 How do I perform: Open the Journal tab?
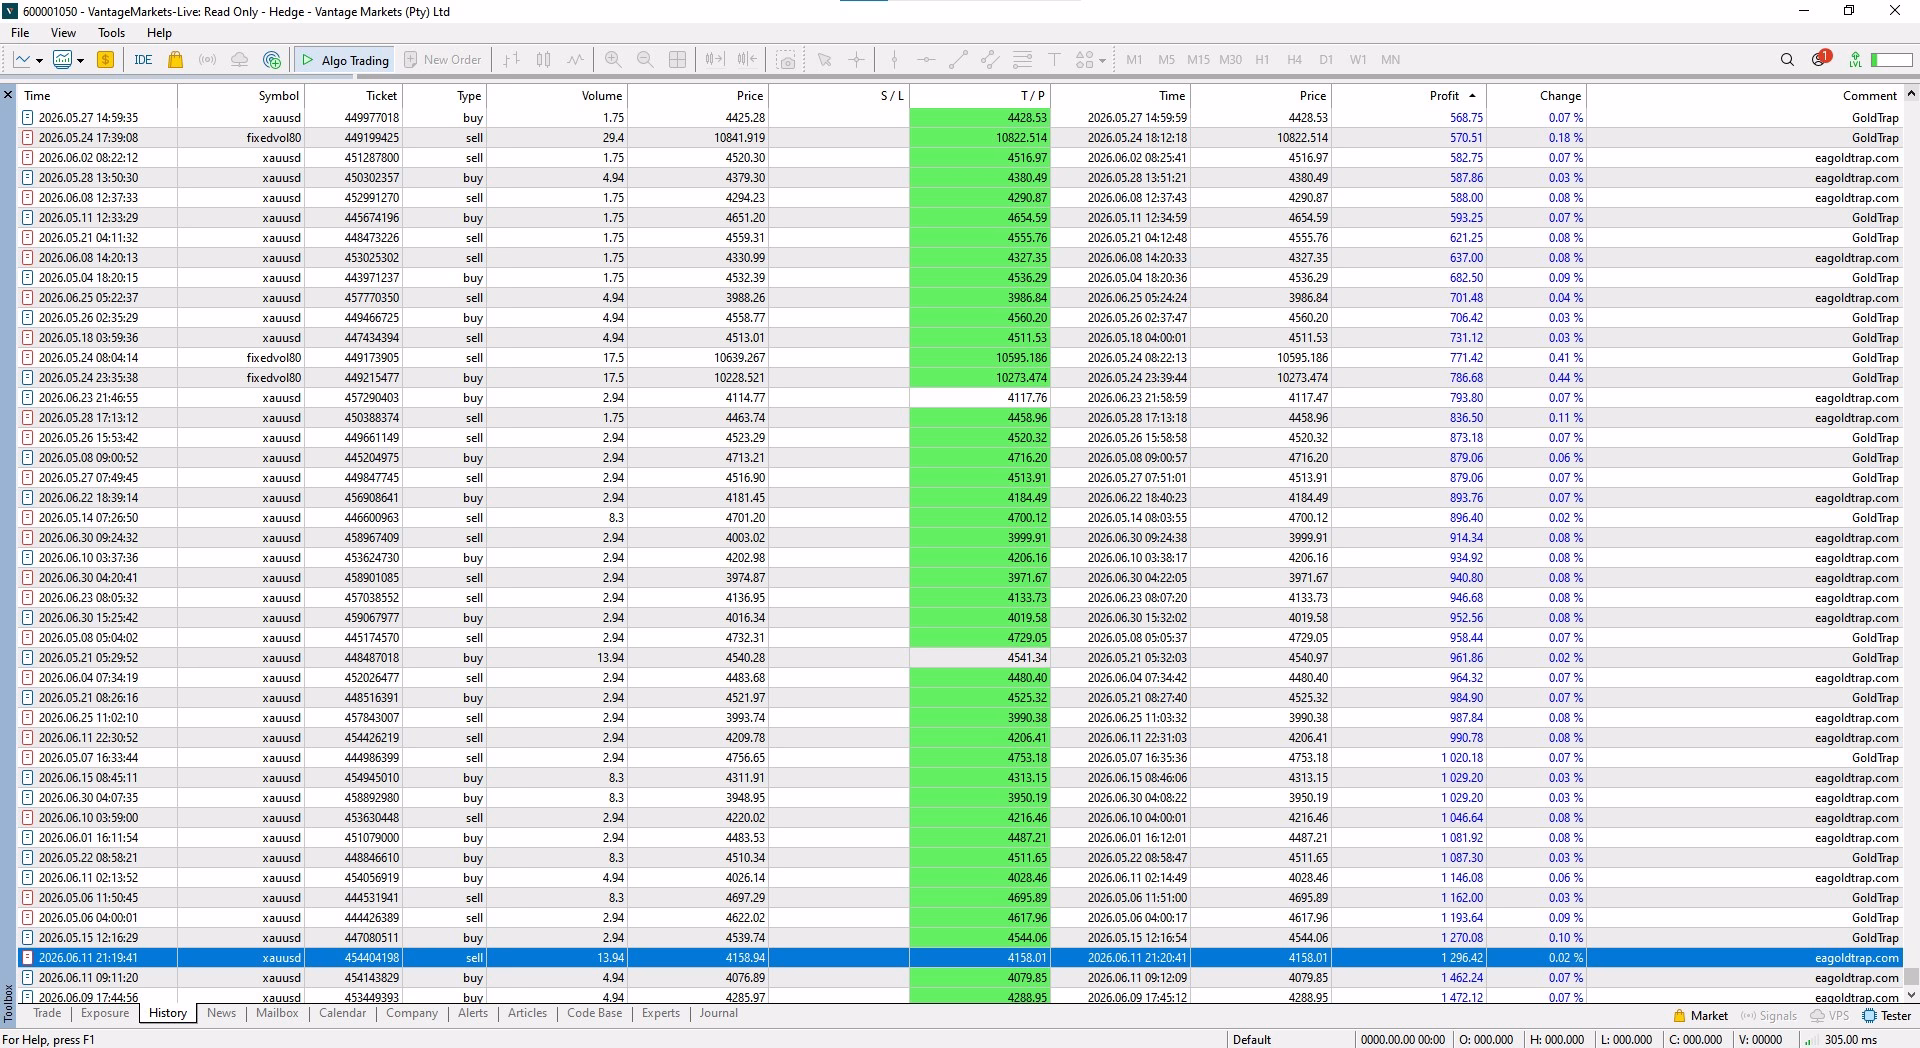point(718,1013)
